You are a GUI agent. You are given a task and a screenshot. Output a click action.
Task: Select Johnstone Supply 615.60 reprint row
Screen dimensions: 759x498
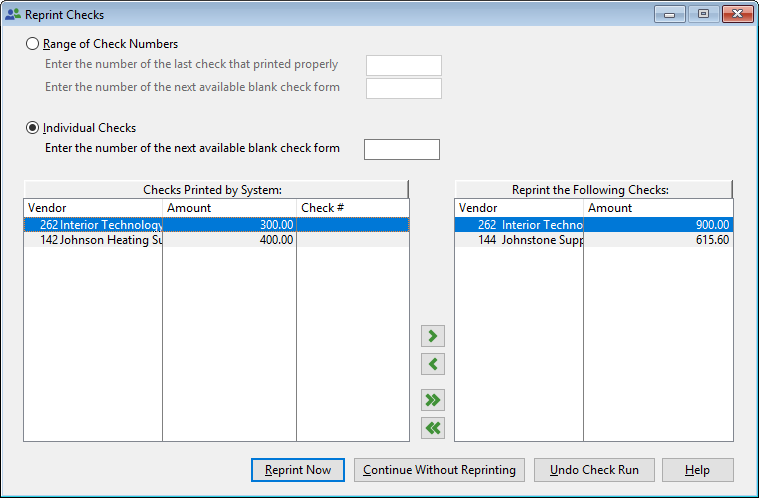(593, 240)
